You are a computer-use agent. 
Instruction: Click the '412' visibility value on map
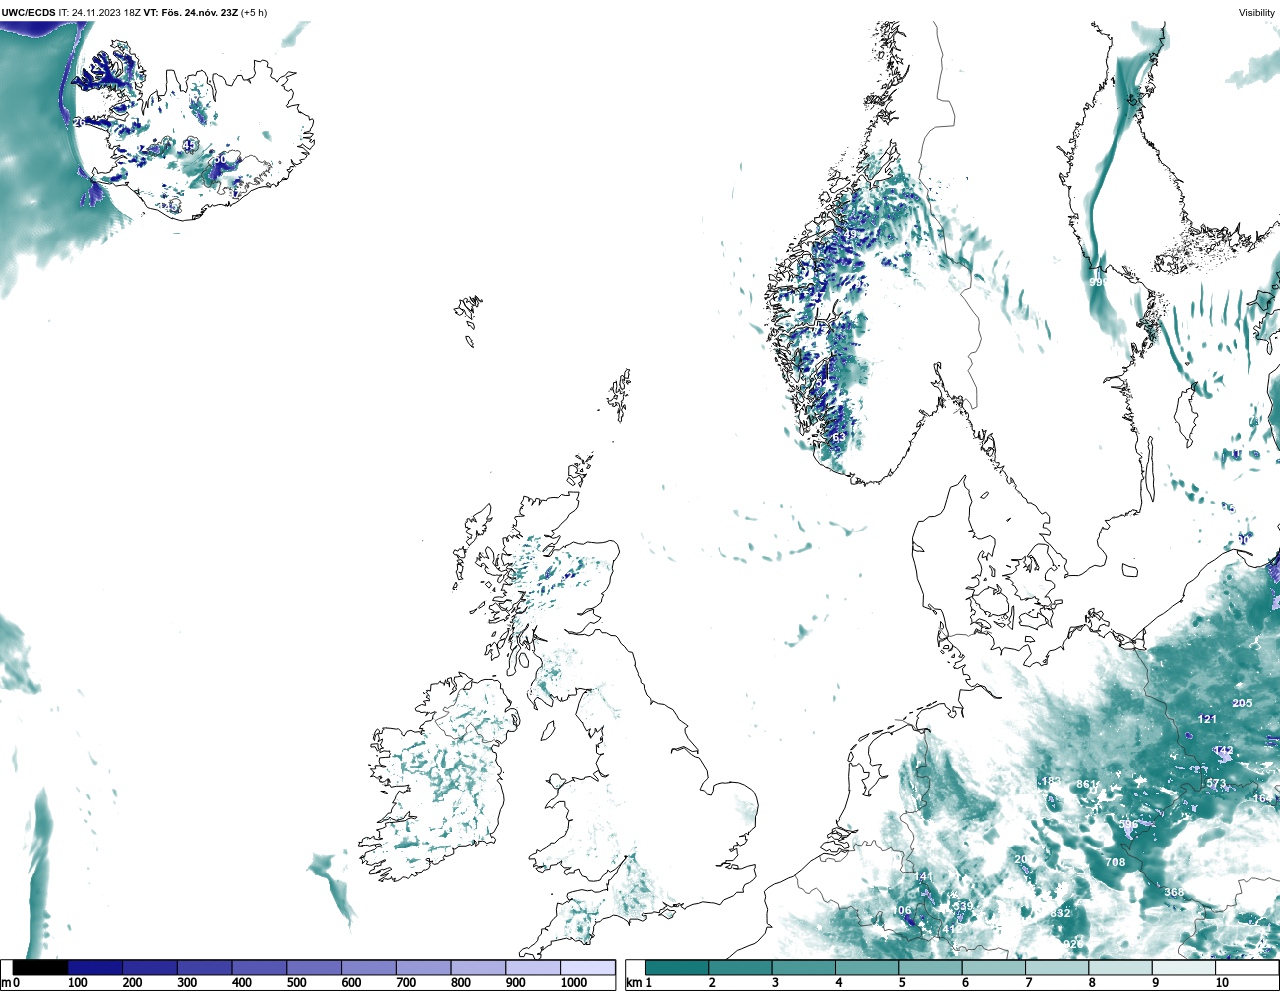(952, 929)
